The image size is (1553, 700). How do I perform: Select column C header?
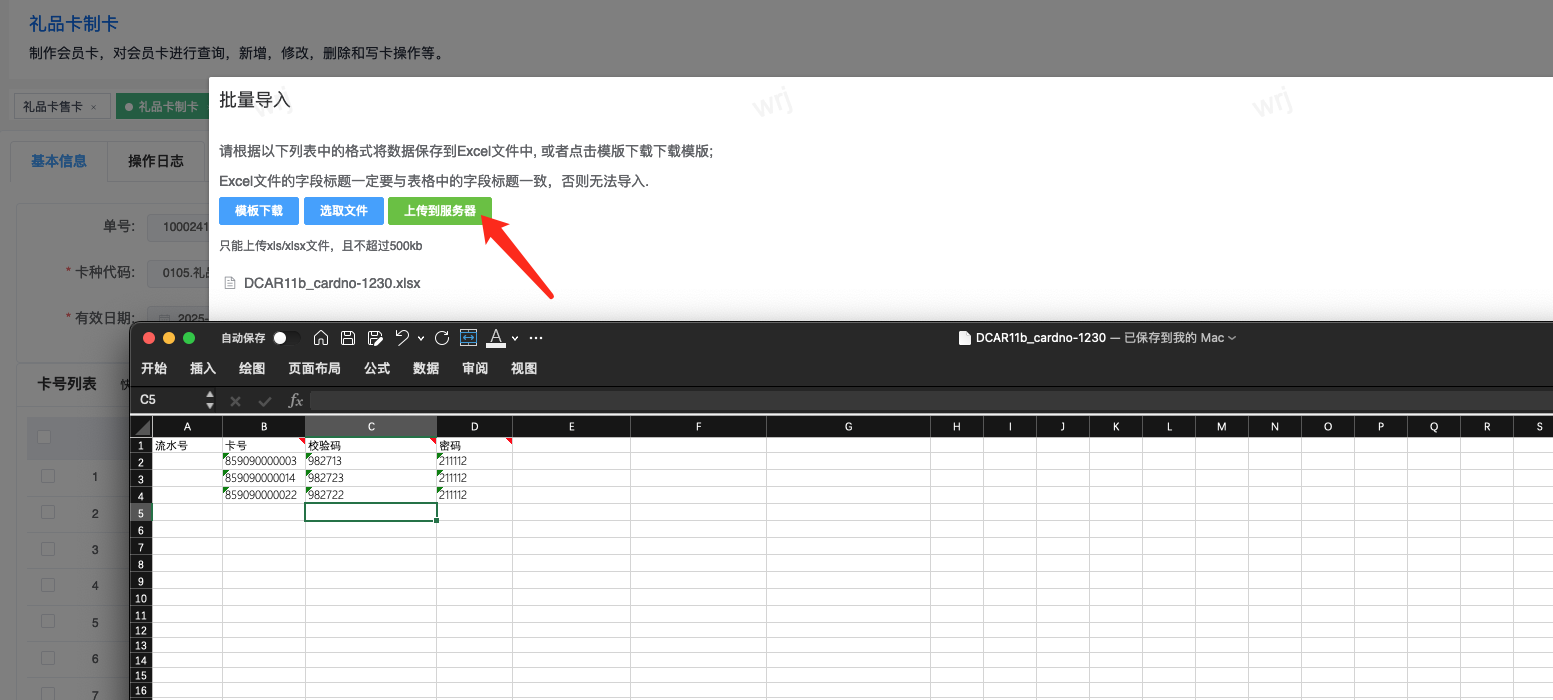click(371, 427)
